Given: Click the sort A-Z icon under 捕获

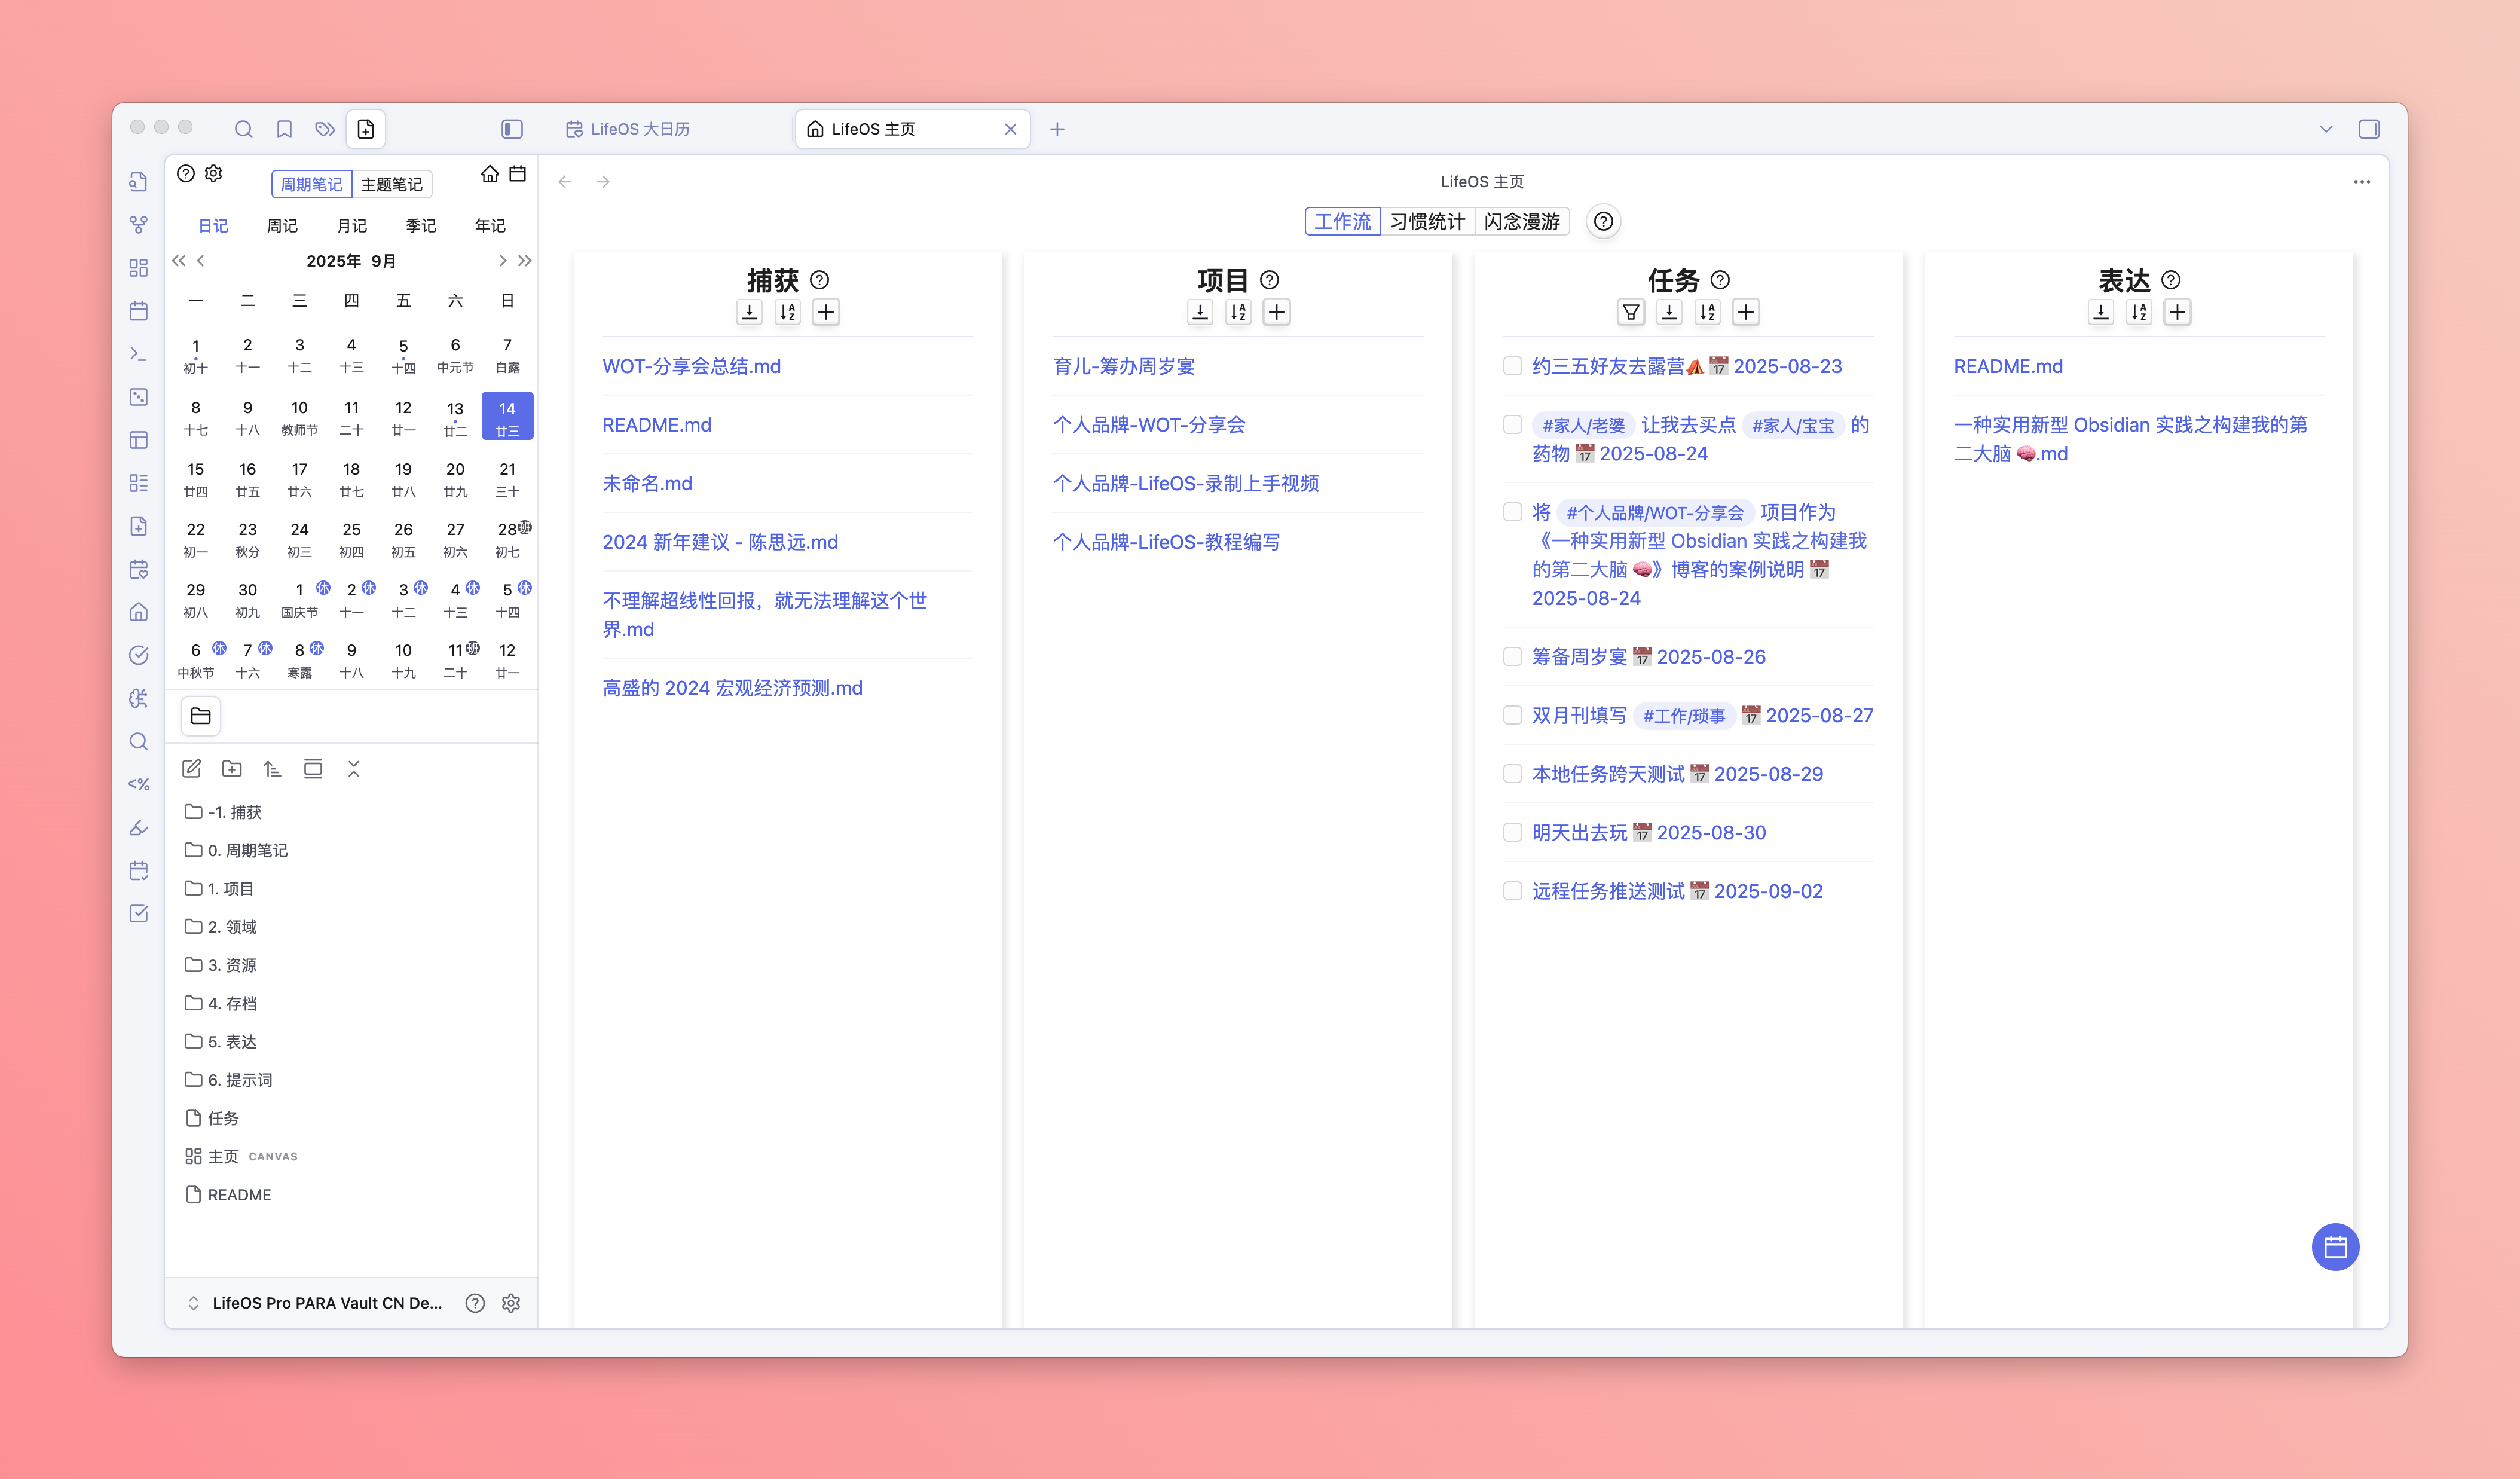Looking at the screenshot, I should pyautogui.click(x=788, y=312).
